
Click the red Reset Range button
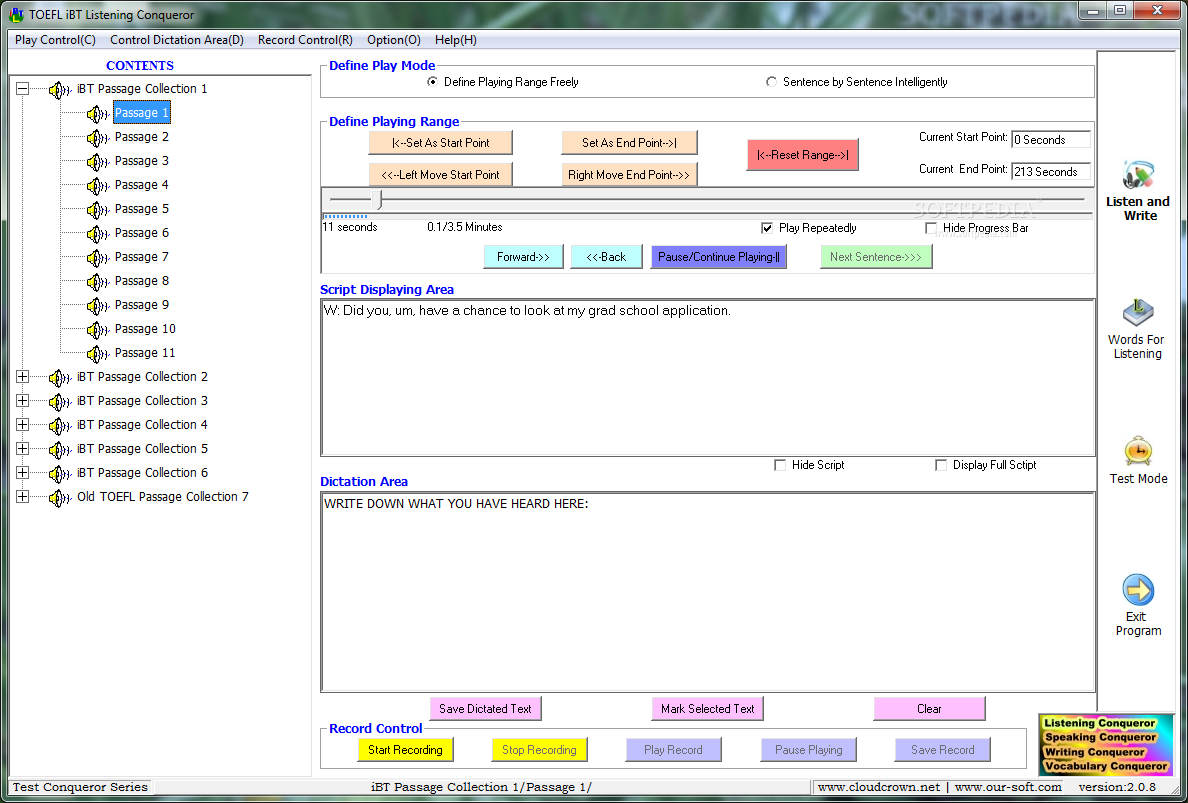click(802, 155)
